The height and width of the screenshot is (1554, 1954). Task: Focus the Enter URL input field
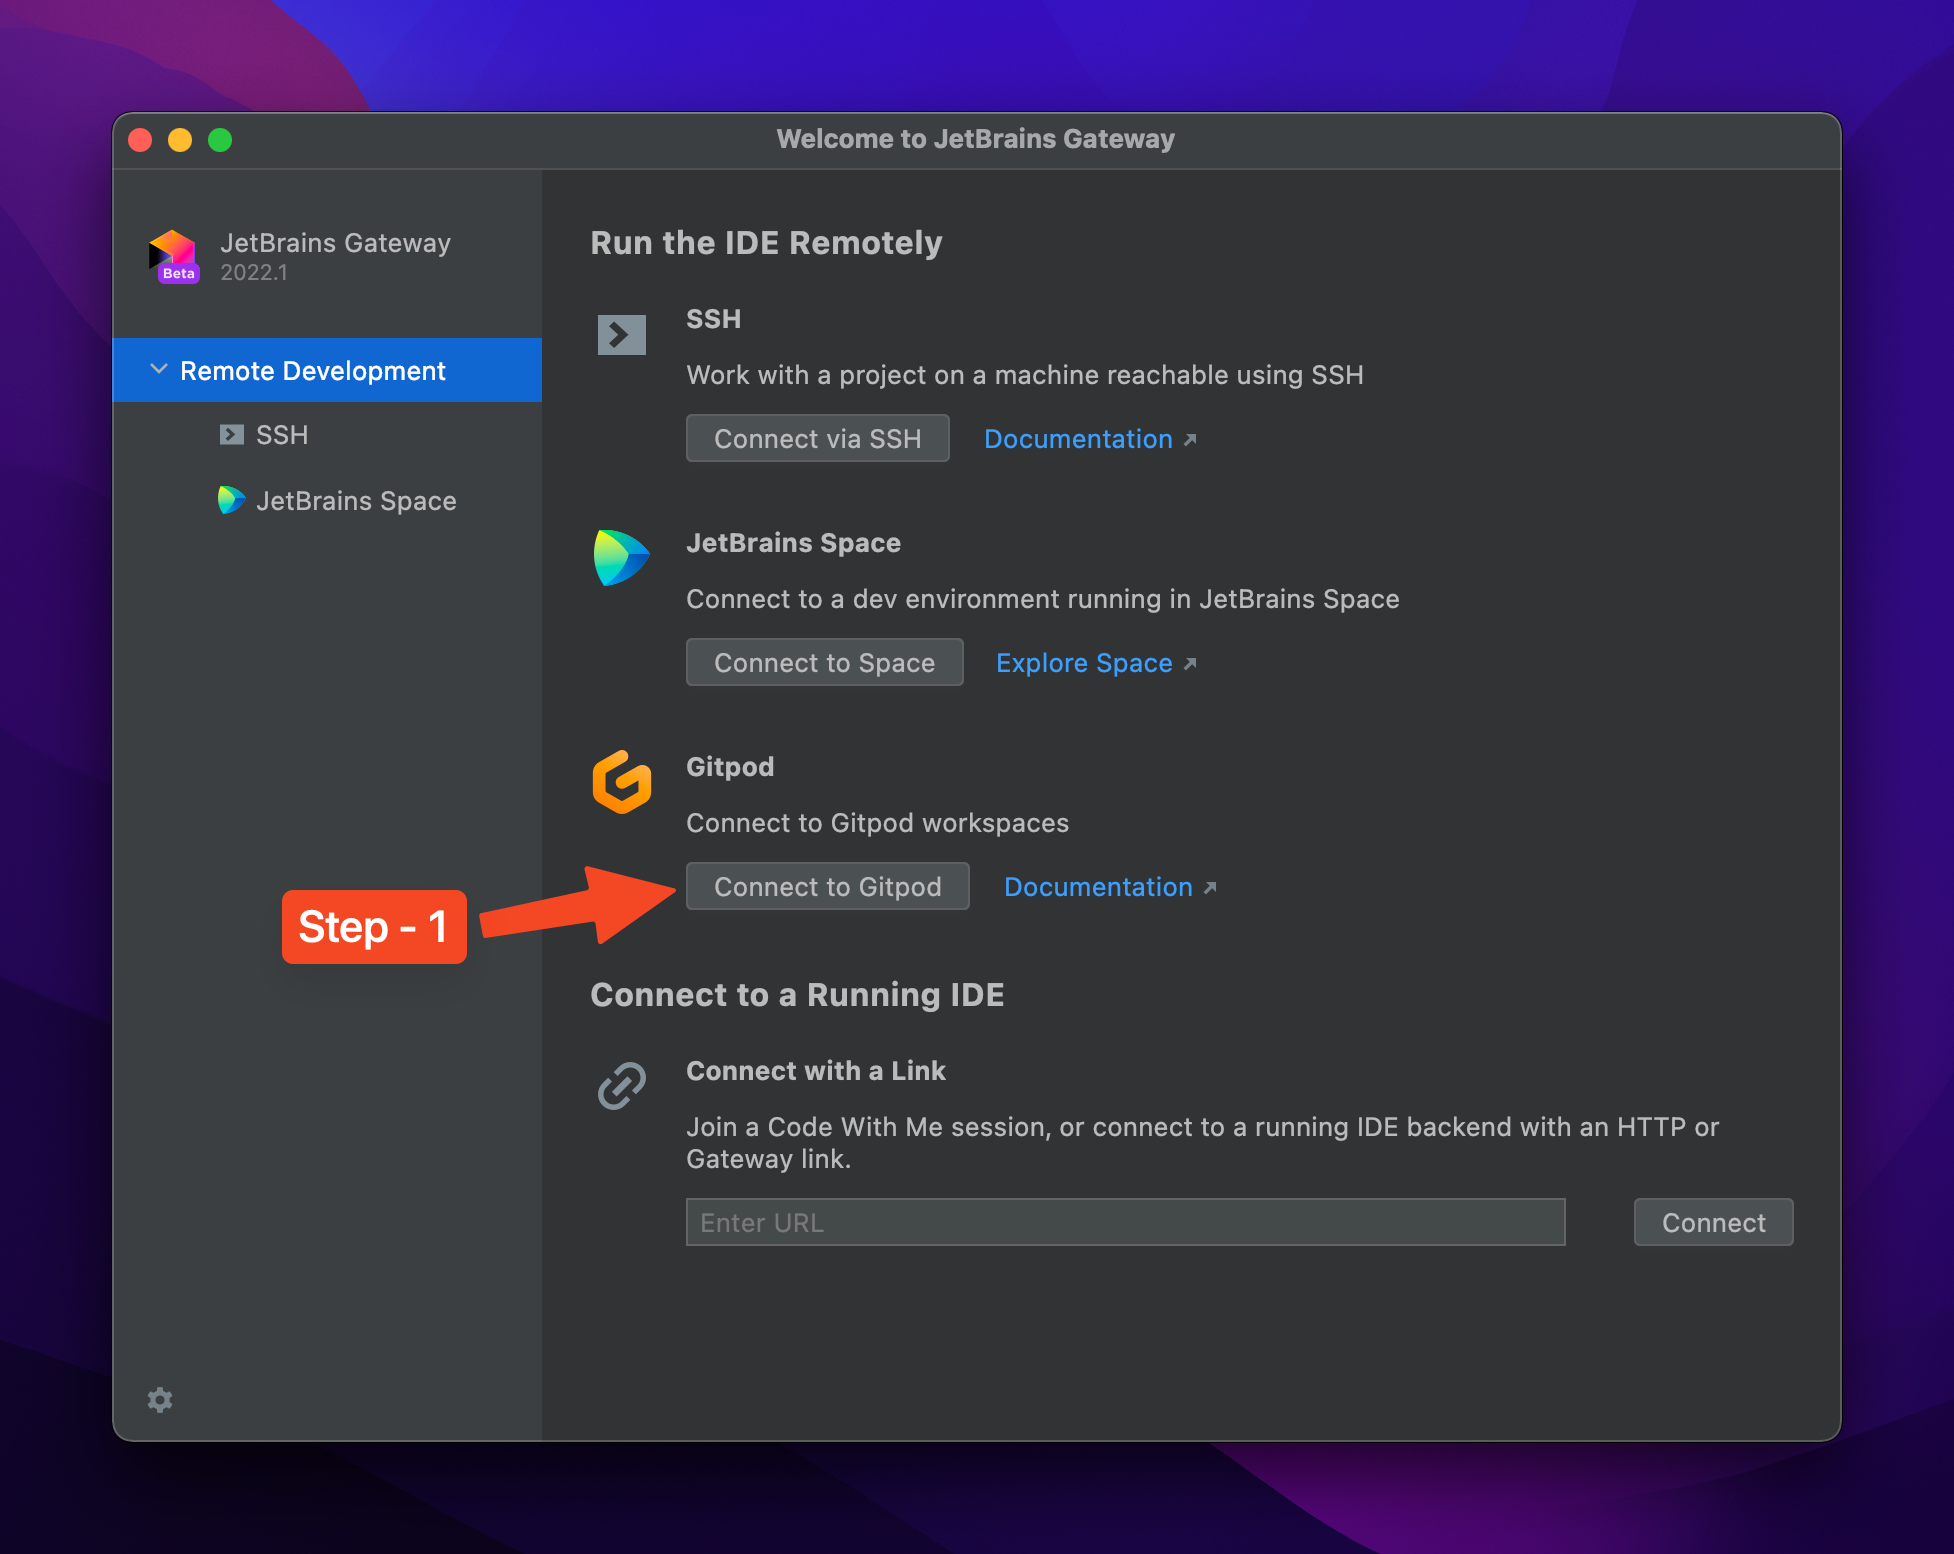tap(1125, 1222)
